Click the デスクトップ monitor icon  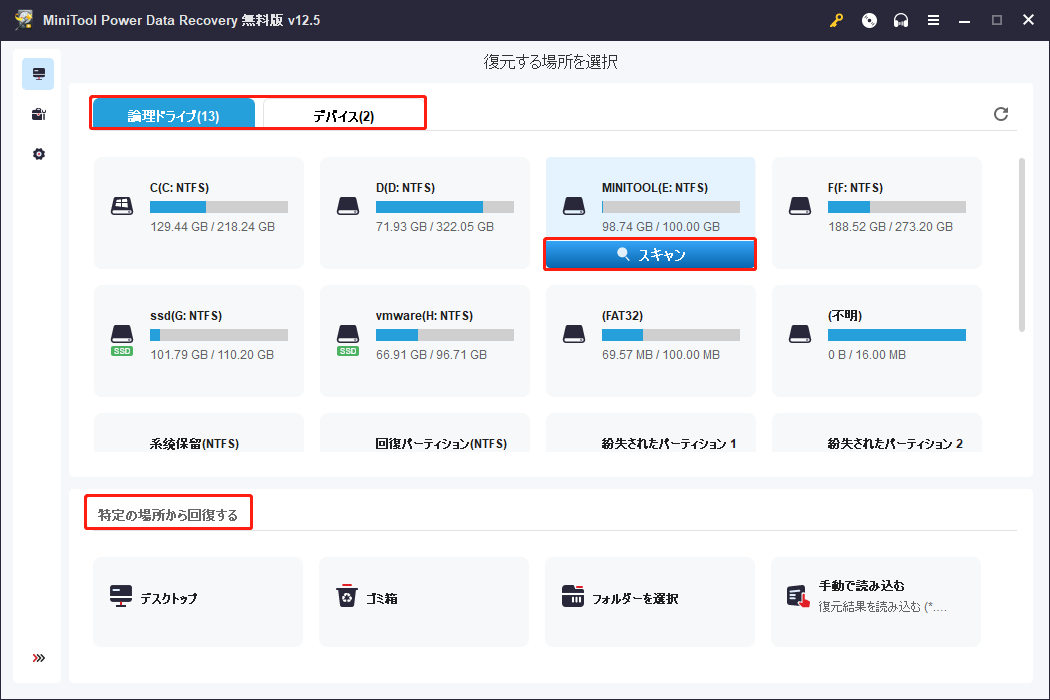coord(121,596)
